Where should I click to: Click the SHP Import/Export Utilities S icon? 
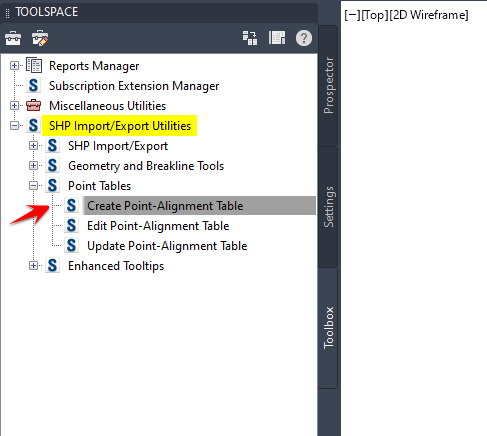[x=33, y=125]
